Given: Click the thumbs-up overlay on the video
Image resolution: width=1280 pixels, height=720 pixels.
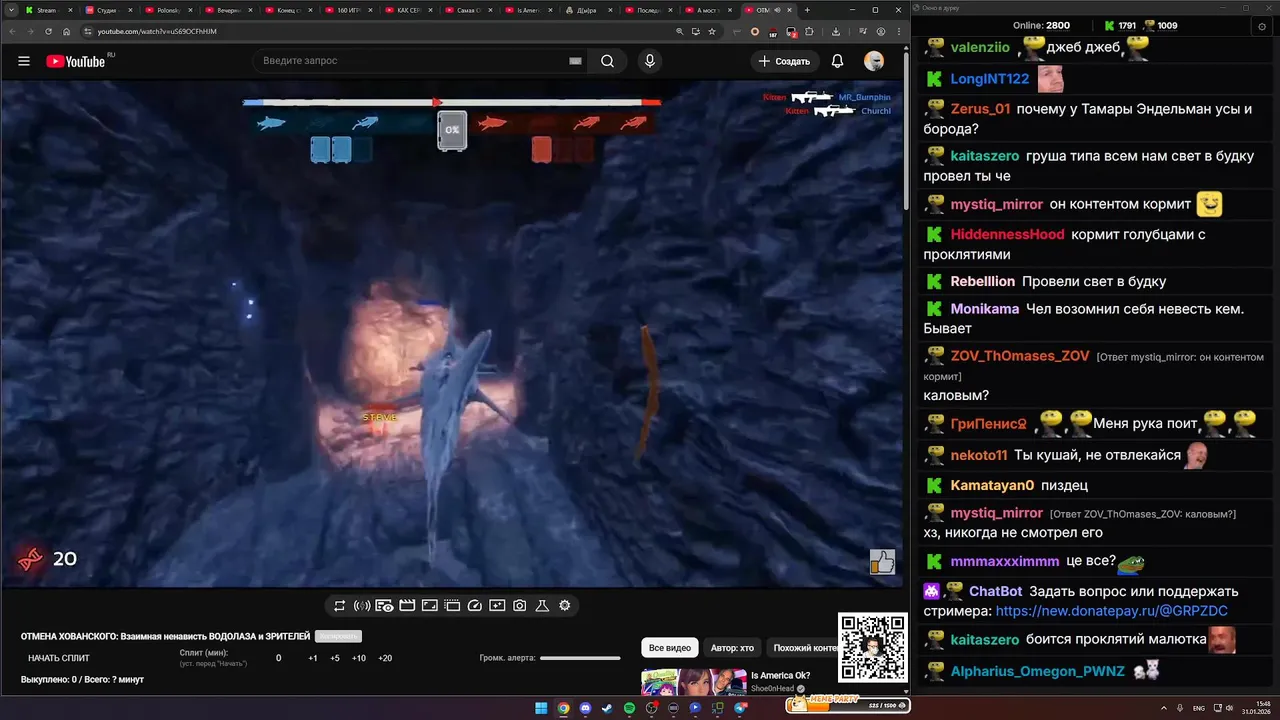Looking at the screenshot, I should pyautogui.click(x=882, y=562).
